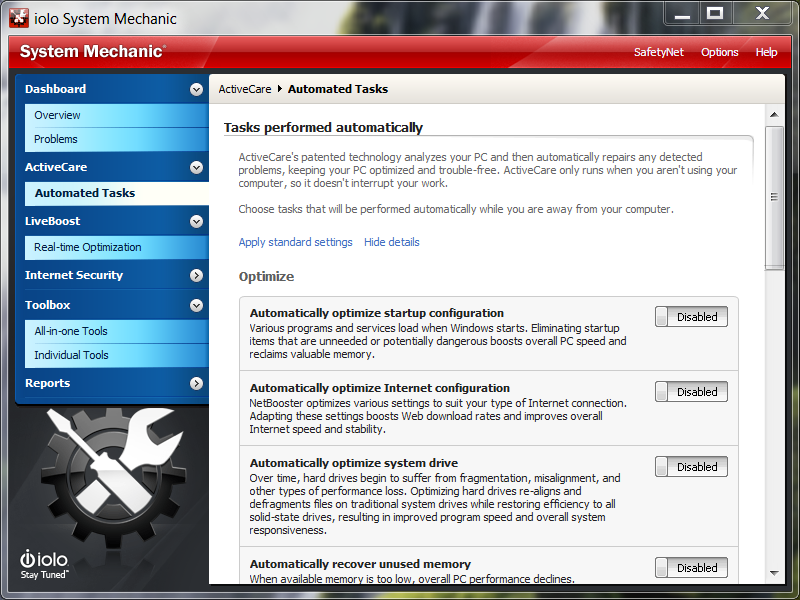Click the iolo System Mechanic title bar icon
This screenshot has height=600, width=800.
click(x=18, y=18)
